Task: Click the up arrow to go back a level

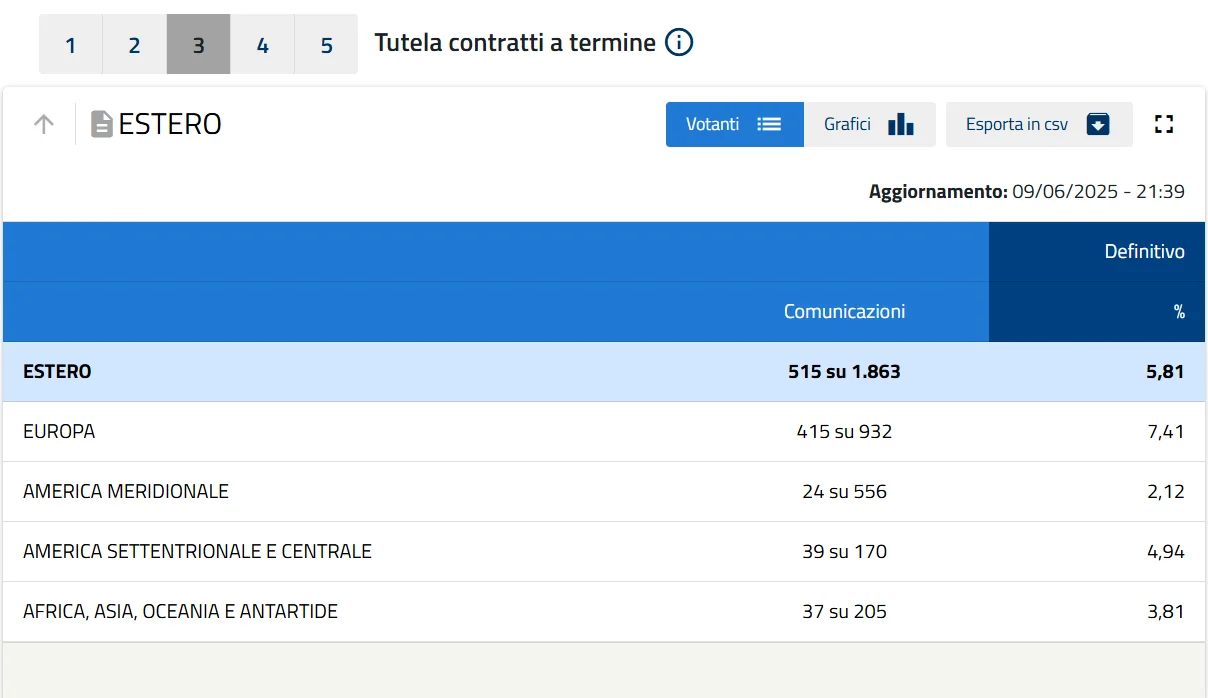Action: coord(43,124)
